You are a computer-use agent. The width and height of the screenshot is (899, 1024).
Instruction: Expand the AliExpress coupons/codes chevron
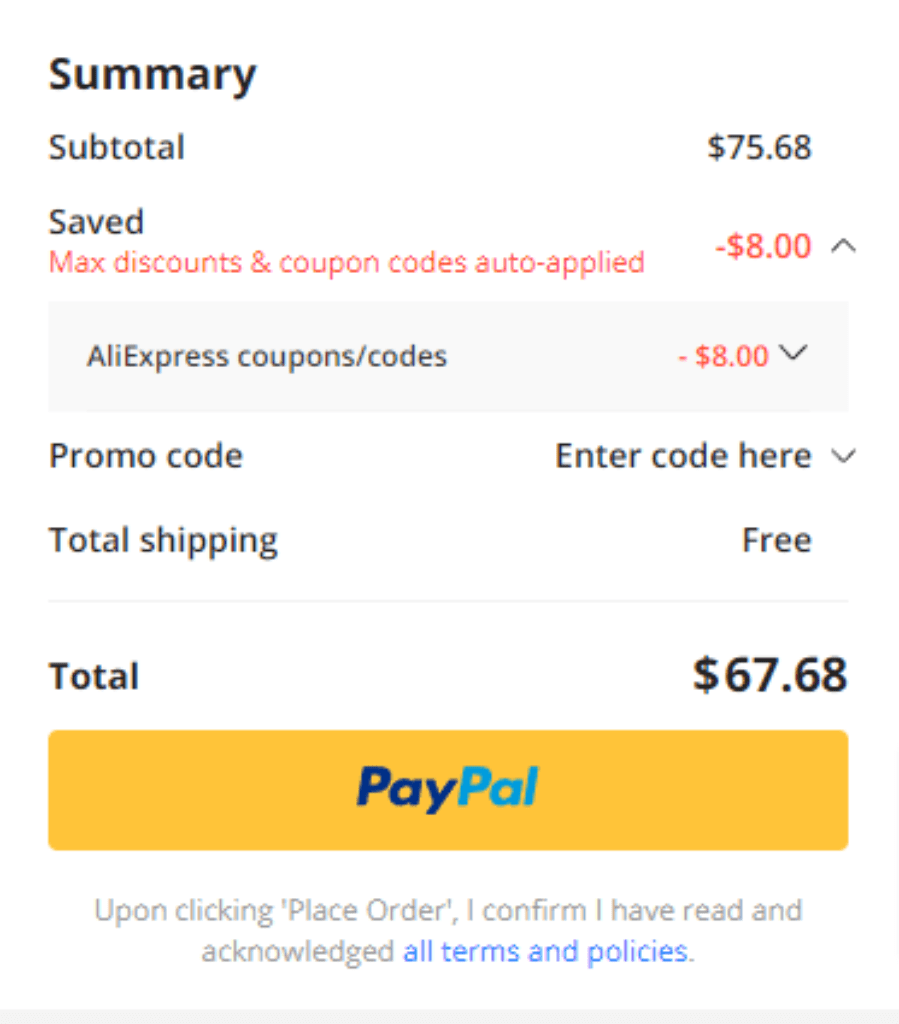794,353
